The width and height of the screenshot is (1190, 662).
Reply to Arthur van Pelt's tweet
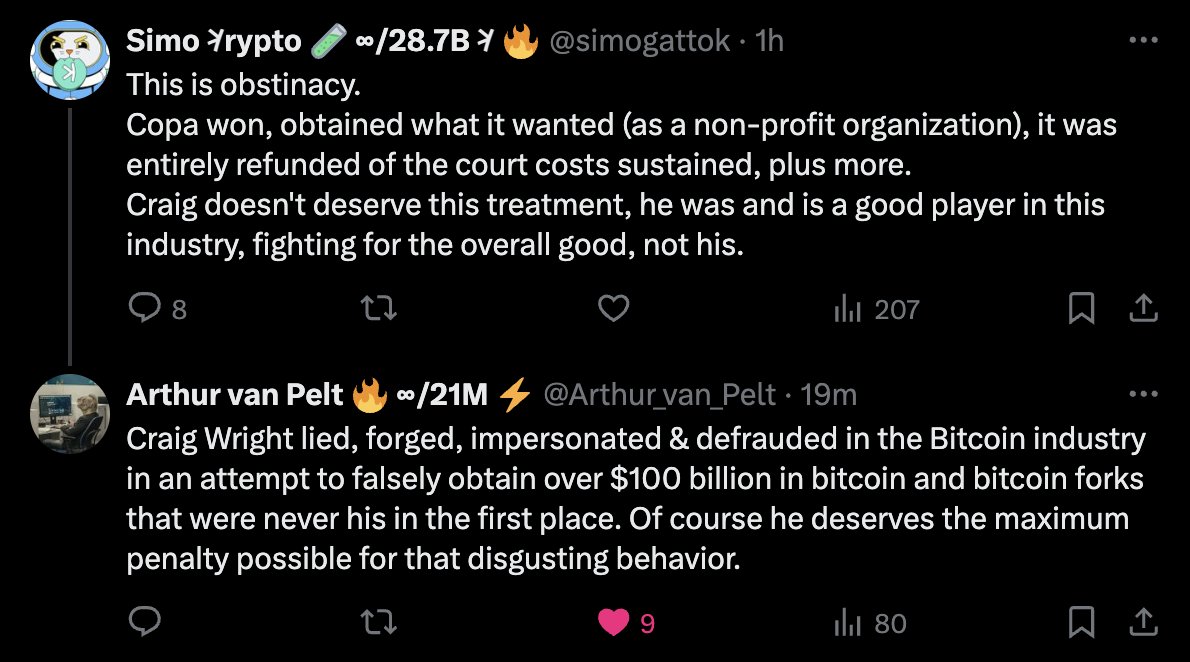(x=145, y=623)
